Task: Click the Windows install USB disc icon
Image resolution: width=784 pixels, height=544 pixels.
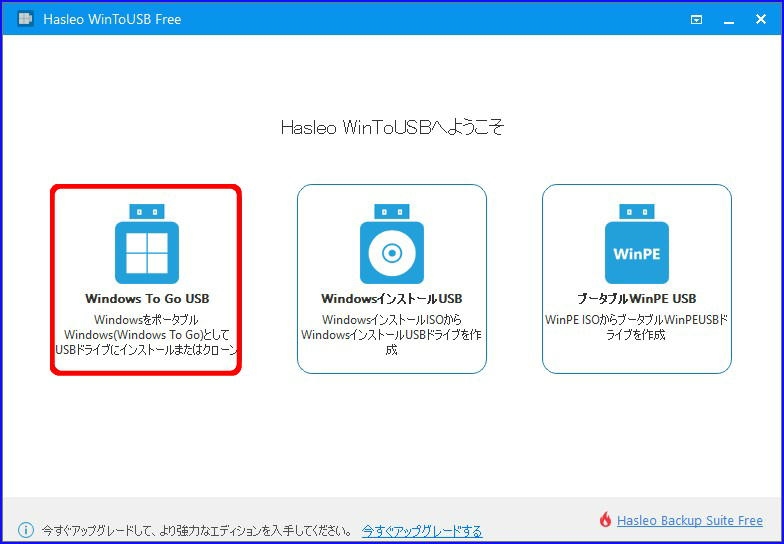Action: [392, 244]
